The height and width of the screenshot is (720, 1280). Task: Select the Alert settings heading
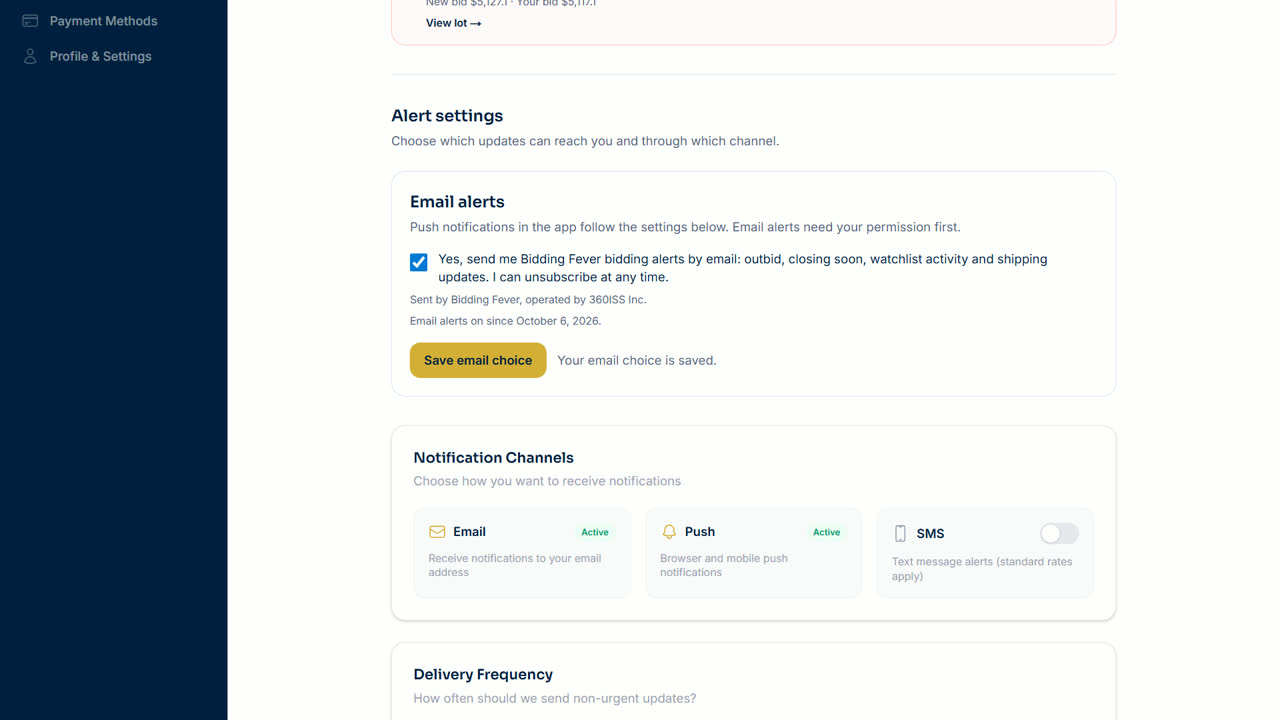(x=447, y=116)
